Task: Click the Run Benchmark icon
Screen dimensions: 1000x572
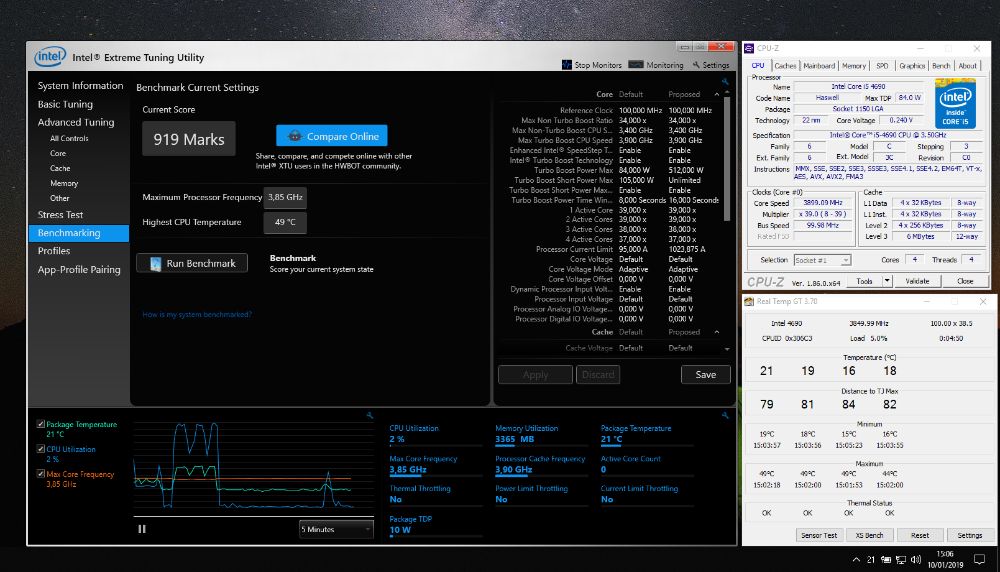Action: pyautogui.click(x=155, y=263)
